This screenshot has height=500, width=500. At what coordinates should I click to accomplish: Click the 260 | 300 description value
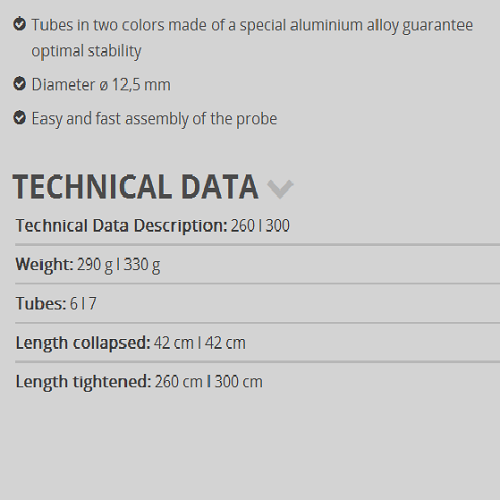260,226
